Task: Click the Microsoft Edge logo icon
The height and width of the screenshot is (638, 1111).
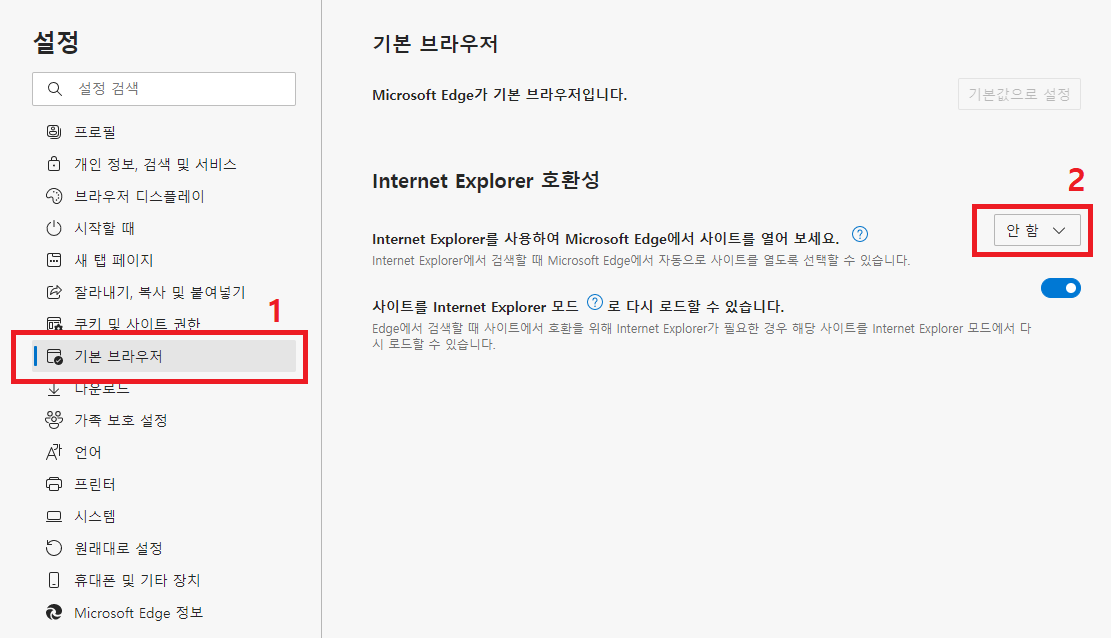Action: pos(54,612)
